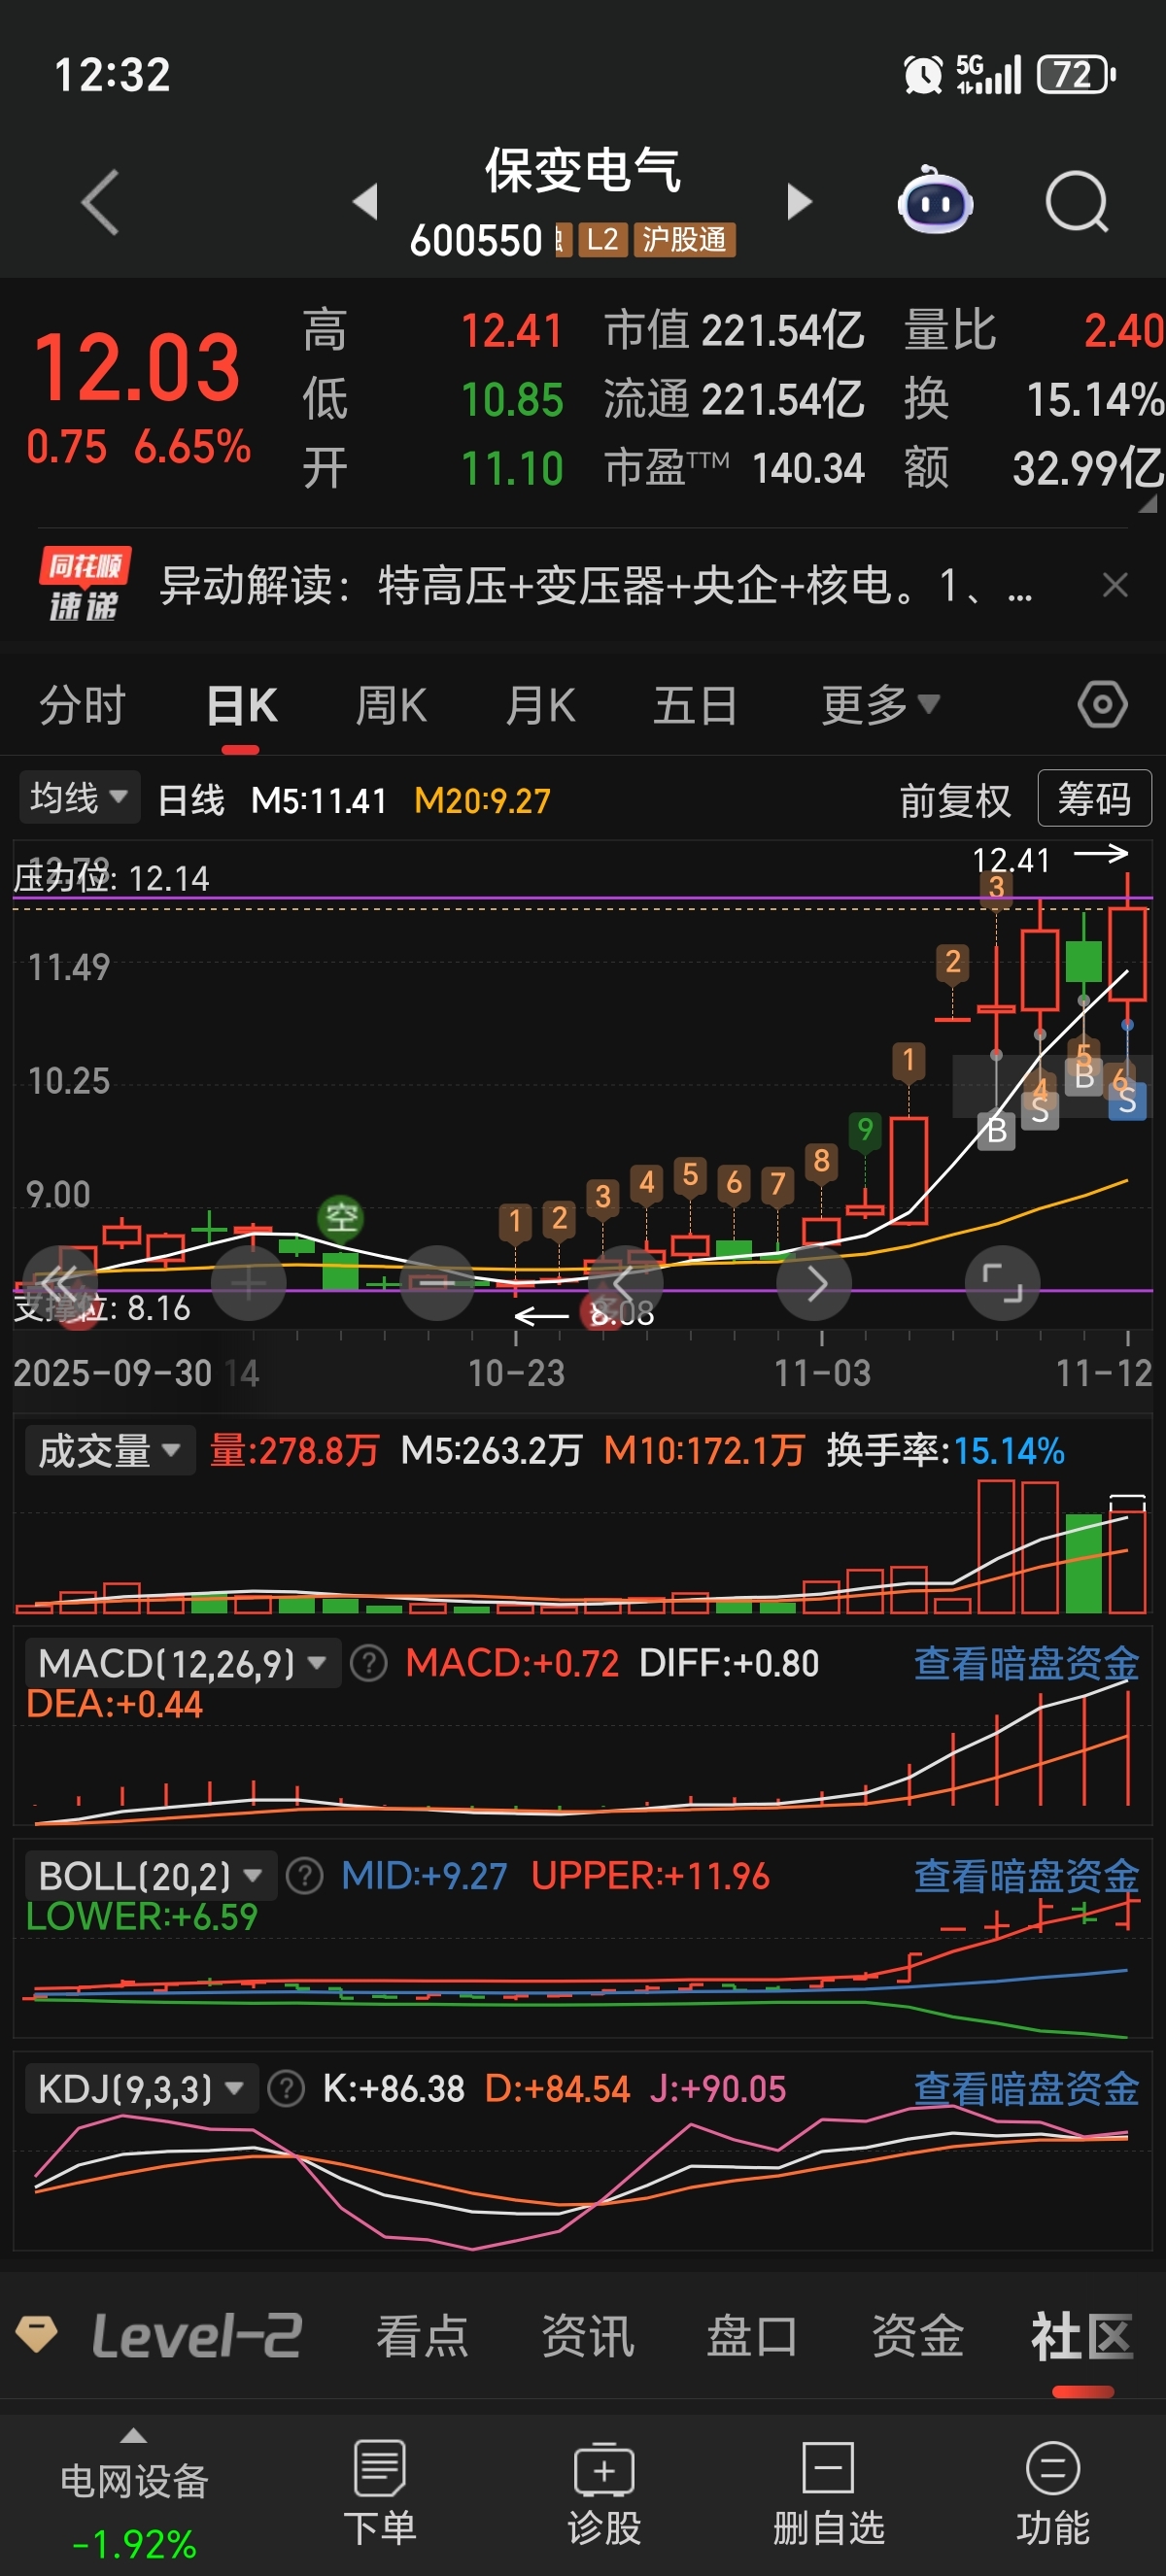The width and height of the screenshot is (1166, 2576).
Task: Tap 查看暗盘资金 link in MACD panel
Action: point(1026,1664)
